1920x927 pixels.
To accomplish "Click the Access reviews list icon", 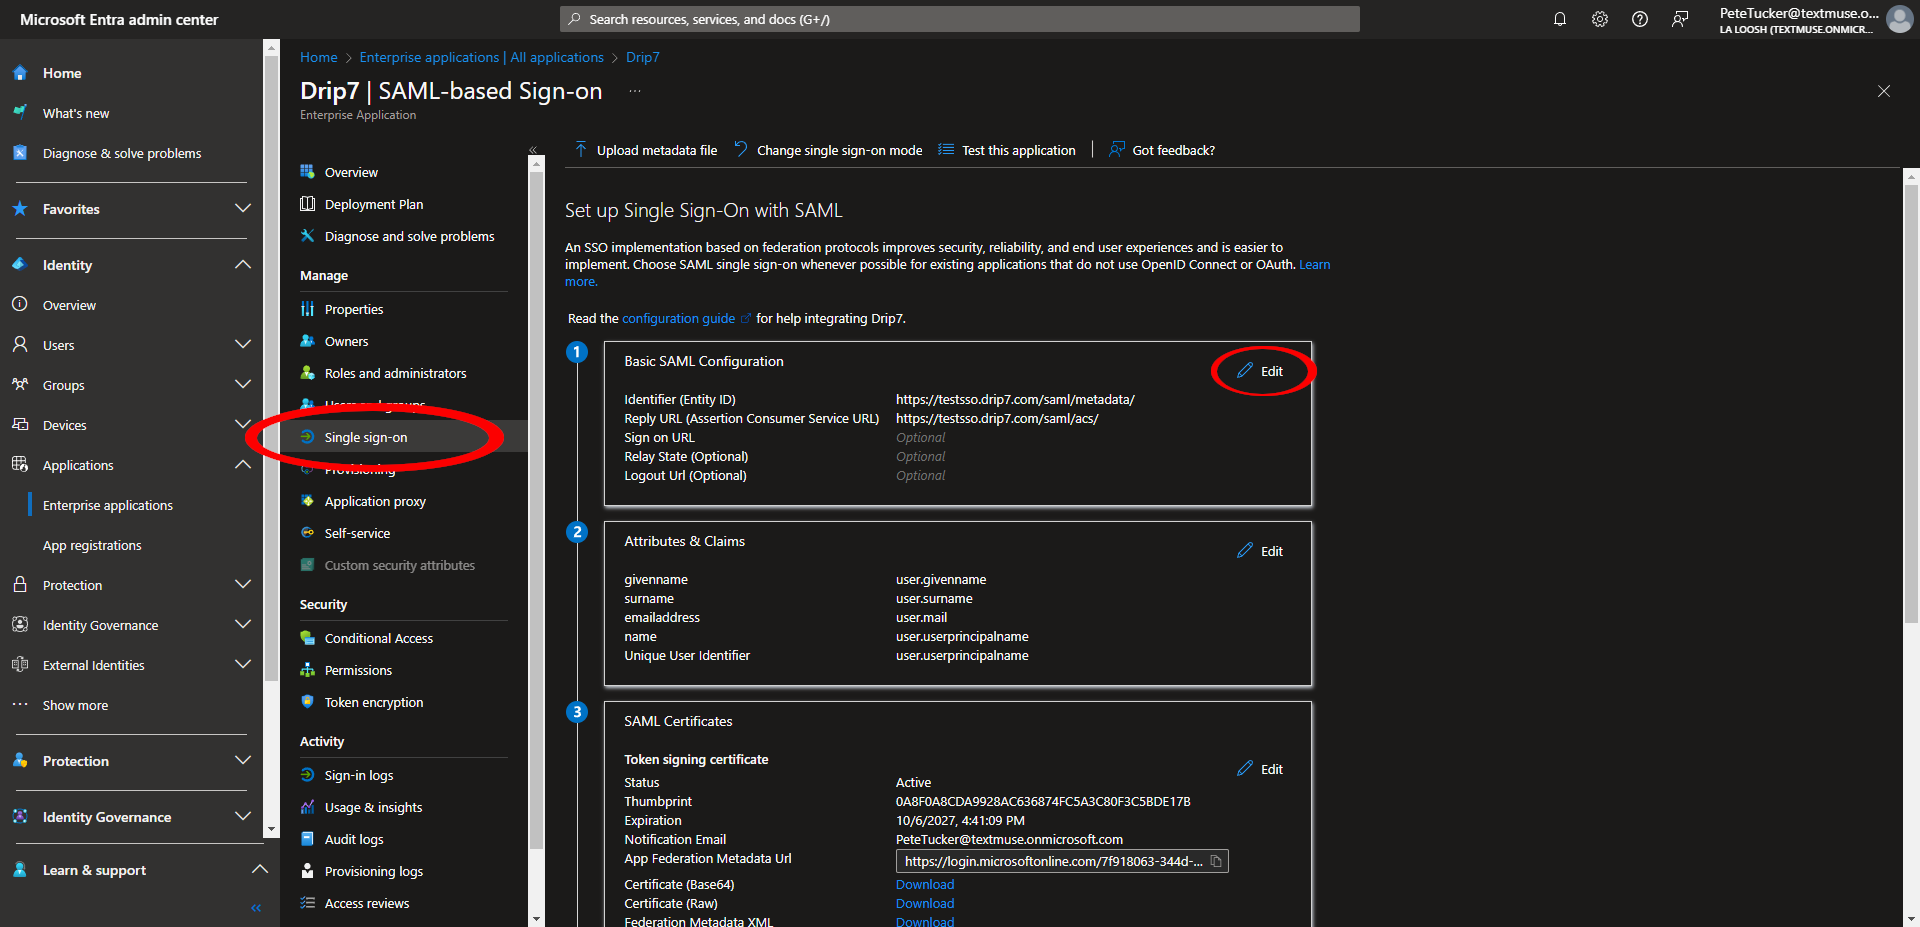I will point(308,903).
